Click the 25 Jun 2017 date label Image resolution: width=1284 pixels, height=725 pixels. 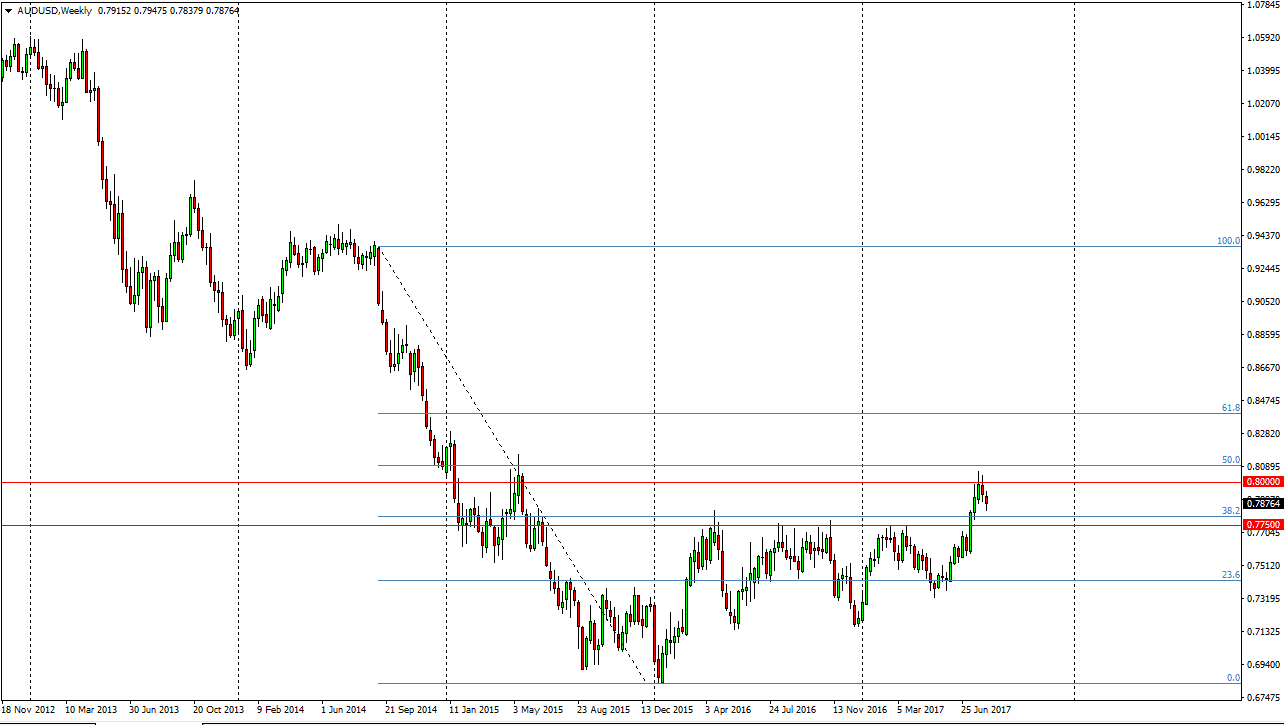pyautogui.click(x=986, y=709)
